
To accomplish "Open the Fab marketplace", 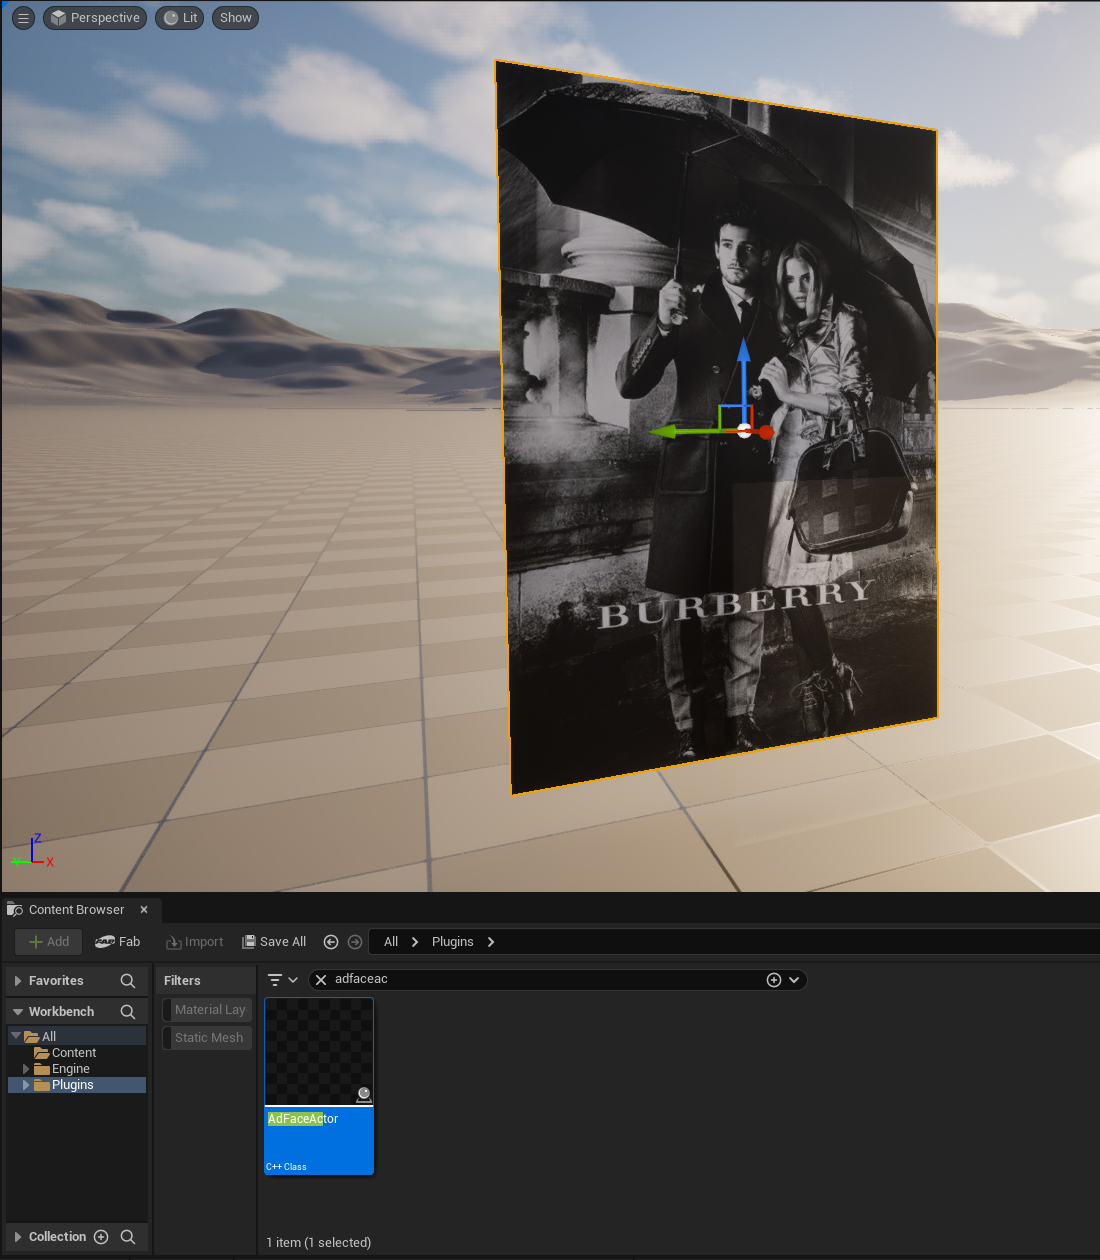I will coord(118,942).
